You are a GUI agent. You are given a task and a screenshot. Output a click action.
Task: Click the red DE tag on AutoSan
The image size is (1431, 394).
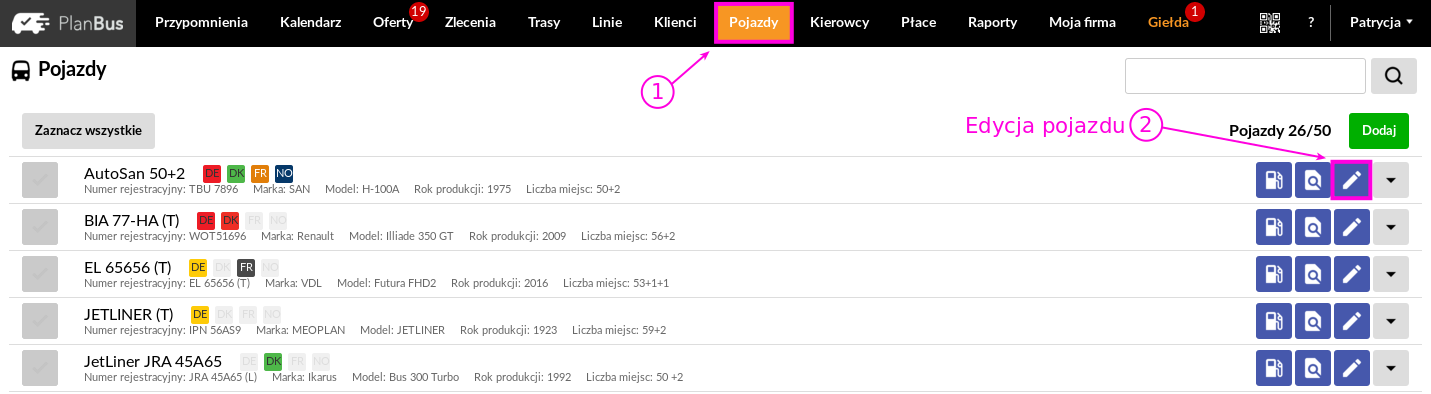click(212, 173)
